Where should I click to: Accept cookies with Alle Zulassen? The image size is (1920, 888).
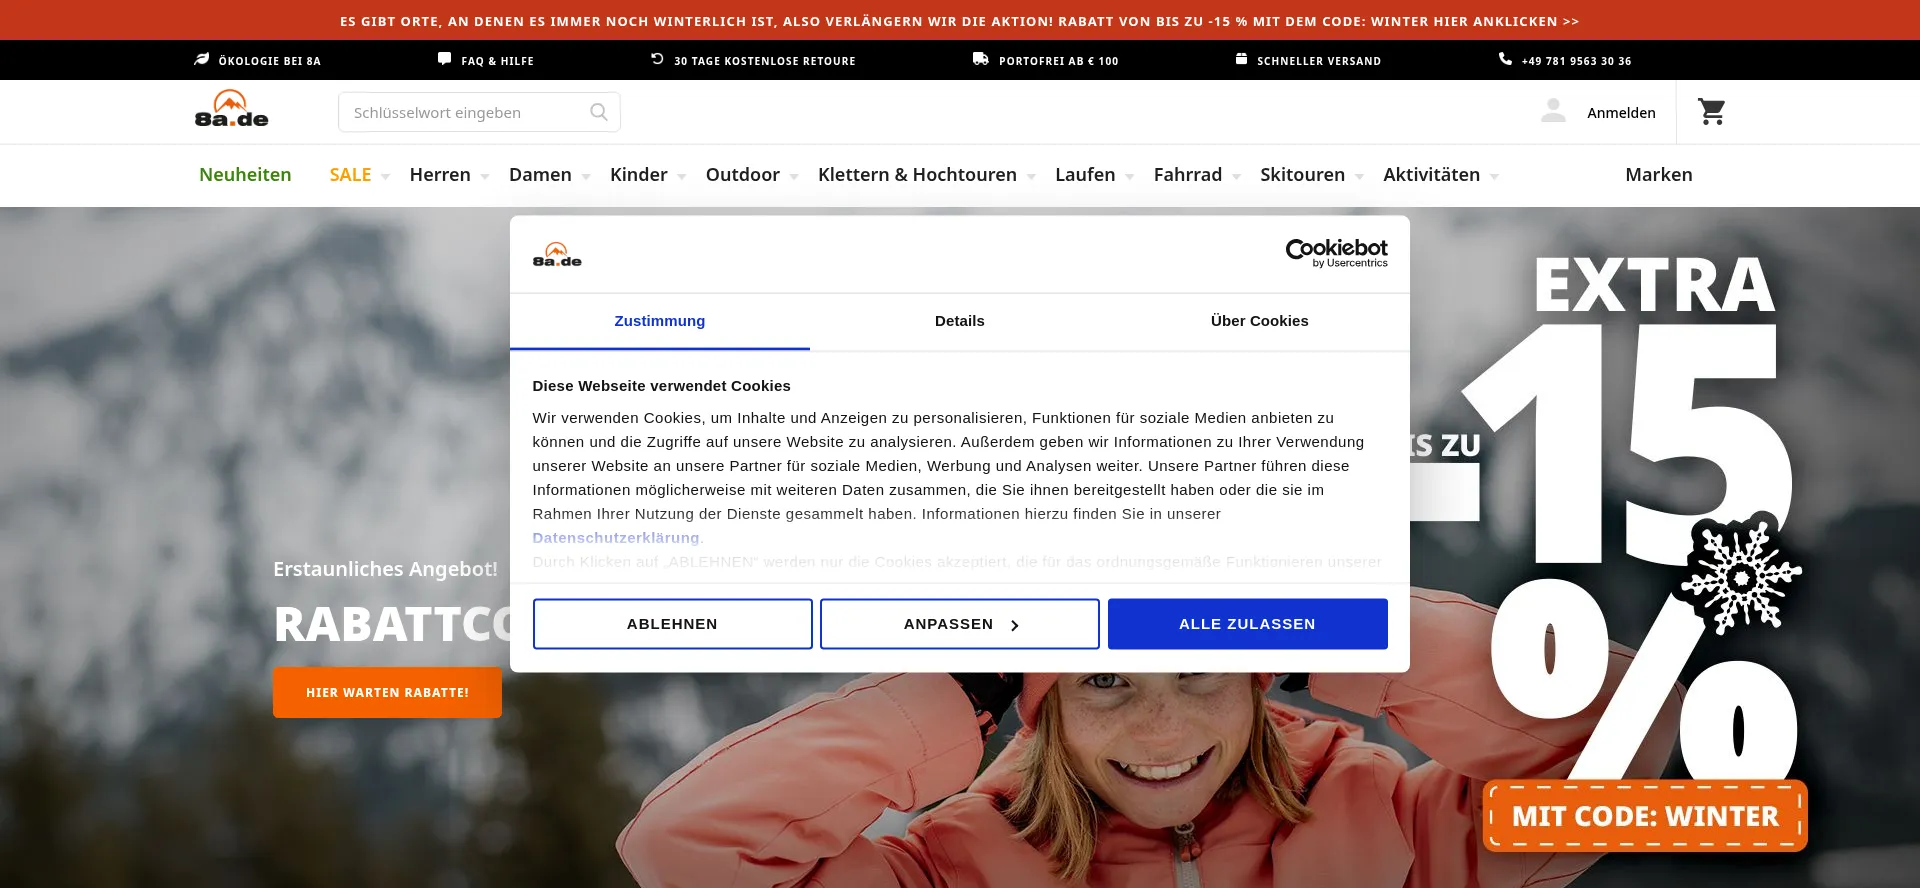[x=1247, y=624]
